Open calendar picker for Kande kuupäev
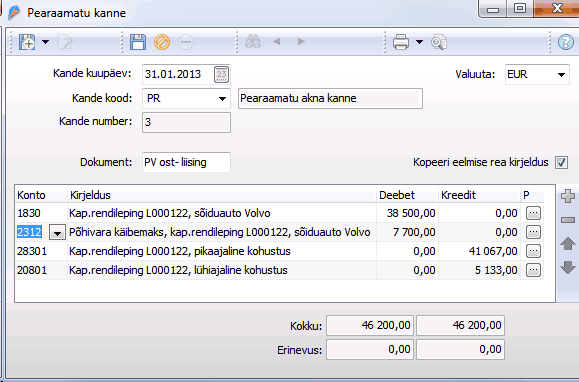This screenshot has width=579, height=382. coord(221,74)
